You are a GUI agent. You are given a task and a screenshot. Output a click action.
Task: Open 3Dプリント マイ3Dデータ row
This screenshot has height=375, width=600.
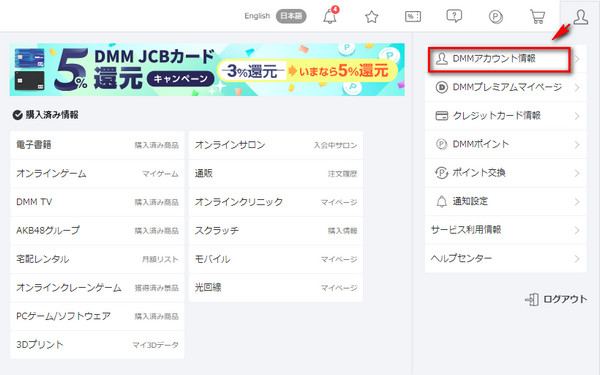point(97,345)
